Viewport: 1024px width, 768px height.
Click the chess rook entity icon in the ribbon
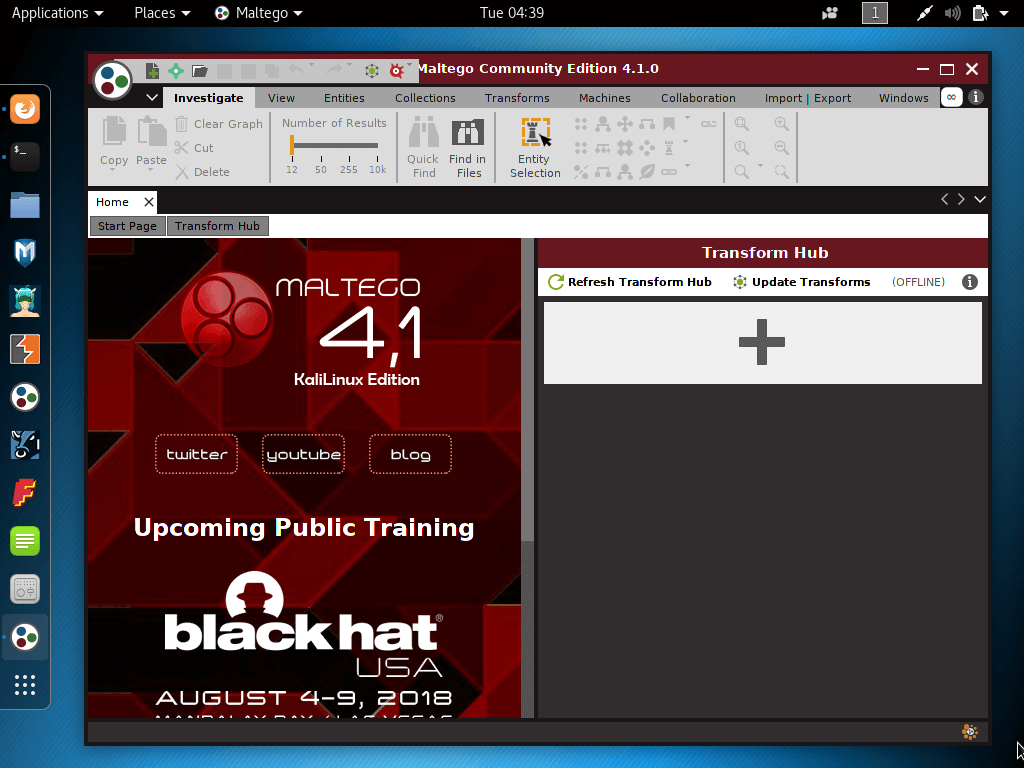(669, 148)
